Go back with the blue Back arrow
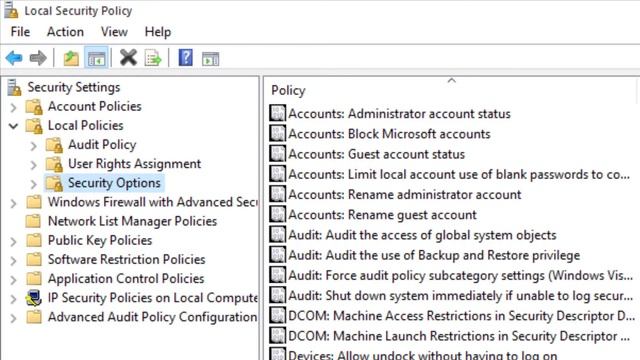The width and height of the screenshot is (640, 360). [x=14, y=58]
